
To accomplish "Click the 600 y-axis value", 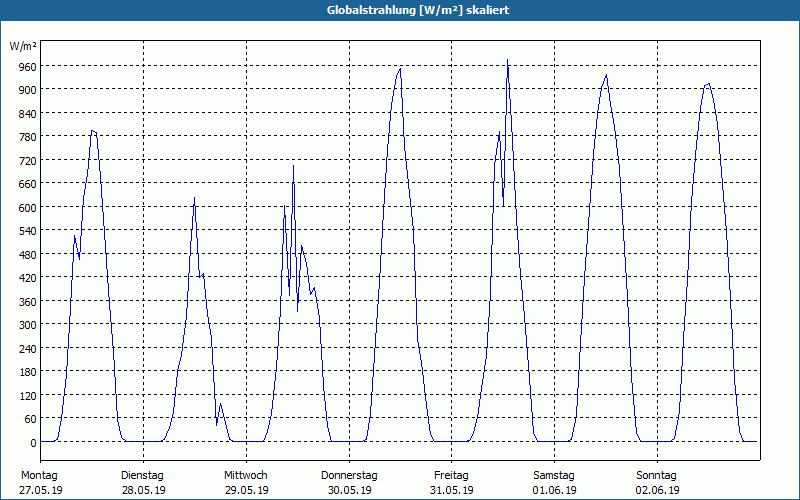I will (x=28, y=207).
